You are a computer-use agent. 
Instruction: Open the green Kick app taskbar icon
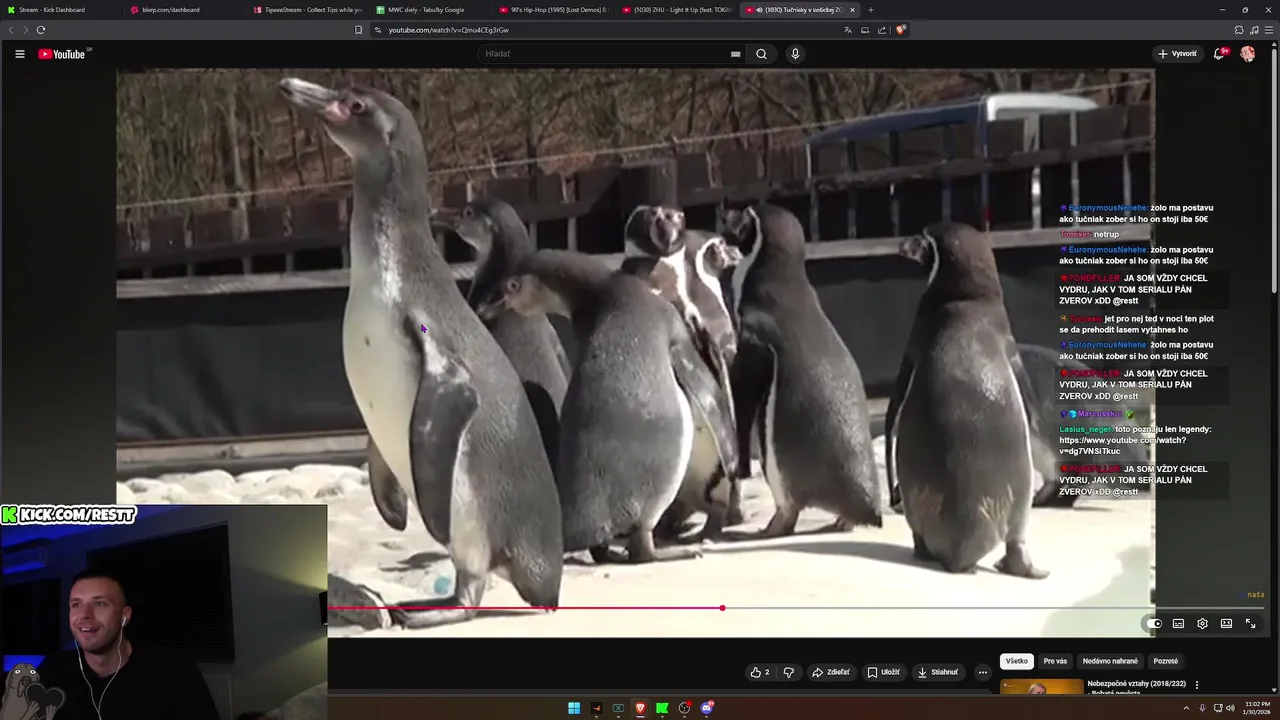tap(662, 708)
